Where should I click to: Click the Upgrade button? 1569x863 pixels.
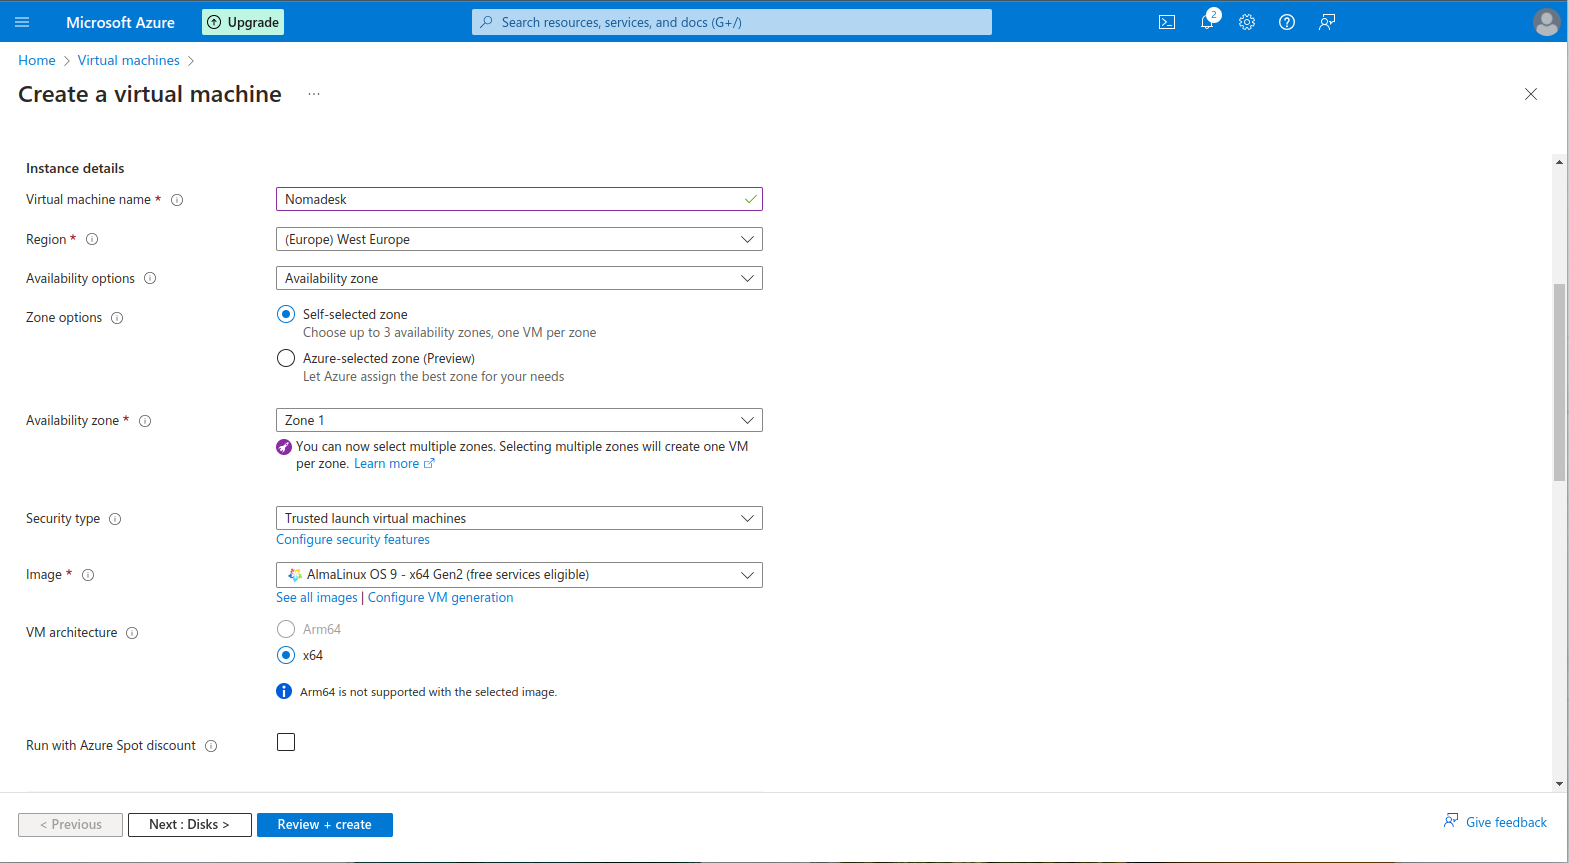point(243,22)
